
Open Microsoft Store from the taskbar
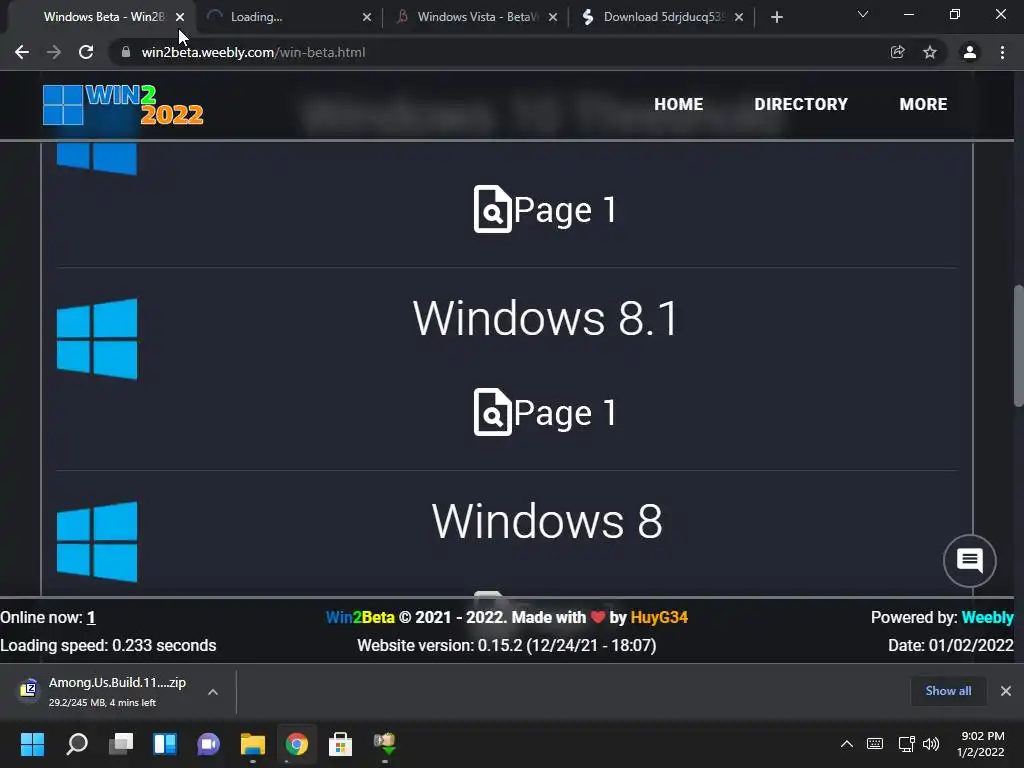tap(340, 744)
